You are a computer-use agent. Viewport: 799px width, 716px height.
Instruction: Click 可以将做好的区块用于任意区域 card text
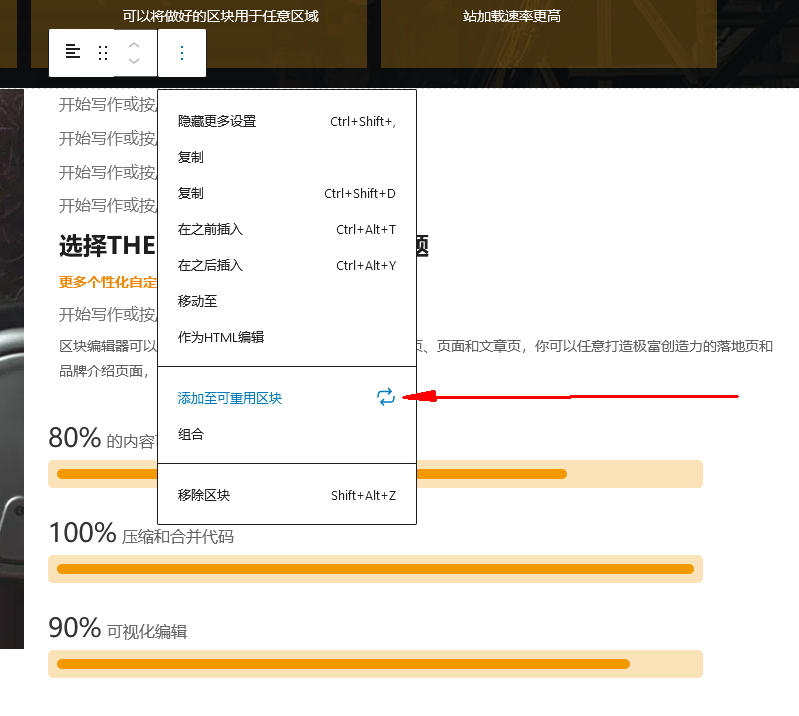(x=220, y=16)
